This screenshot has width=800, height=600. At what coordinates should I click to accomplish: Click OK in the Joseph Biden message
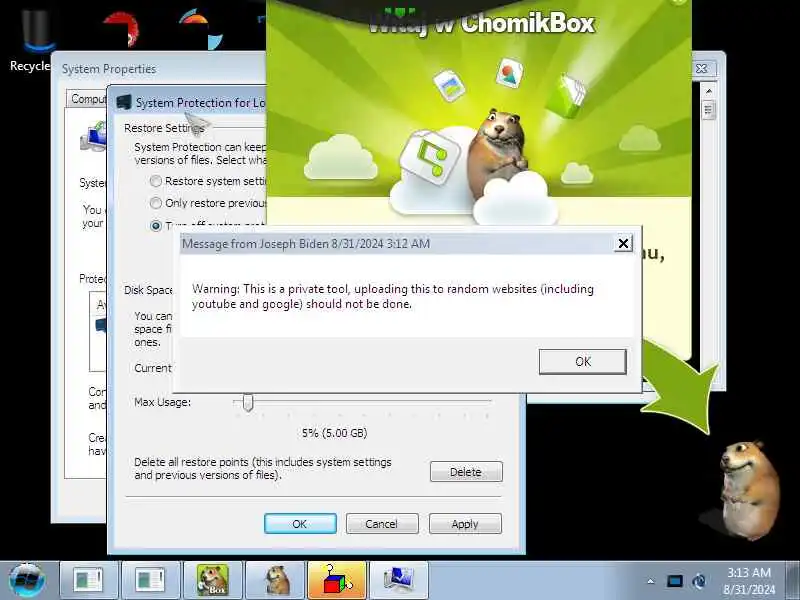pyautogui.click(x=582, y=362)
